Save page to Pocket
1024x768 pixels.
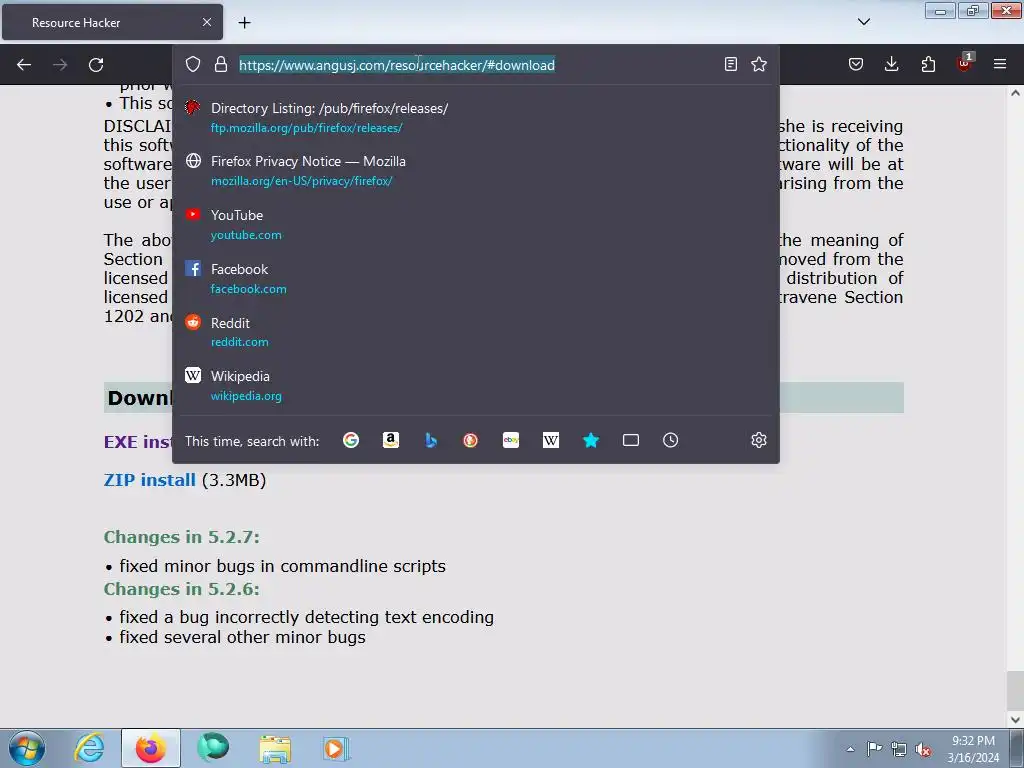click(x=856, y=64)
